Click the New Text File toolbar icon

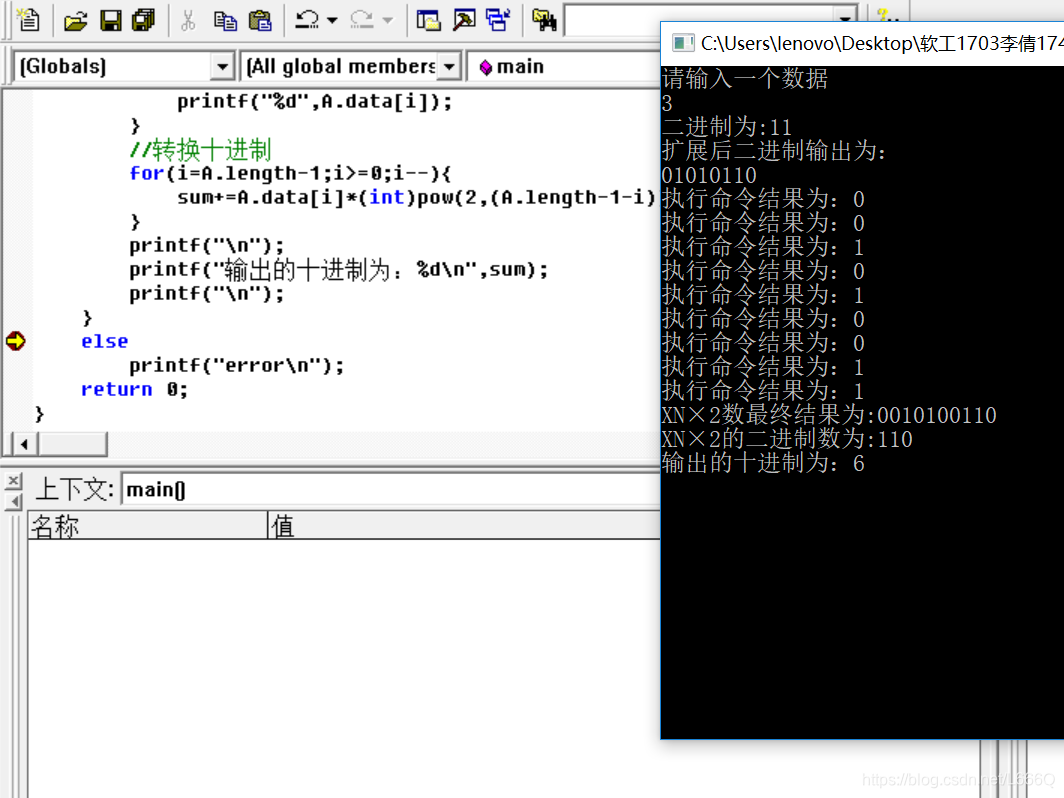pos(28,20)
